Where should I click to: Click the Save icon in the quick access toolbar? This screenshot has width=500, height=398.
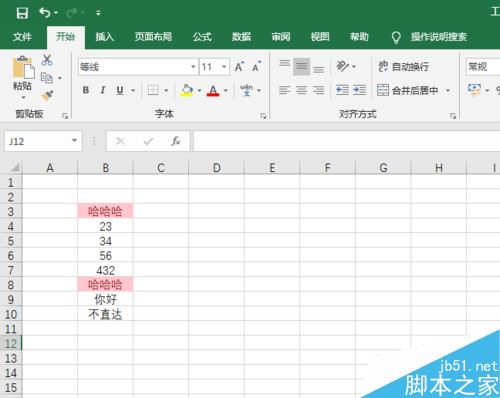[22, 13]
